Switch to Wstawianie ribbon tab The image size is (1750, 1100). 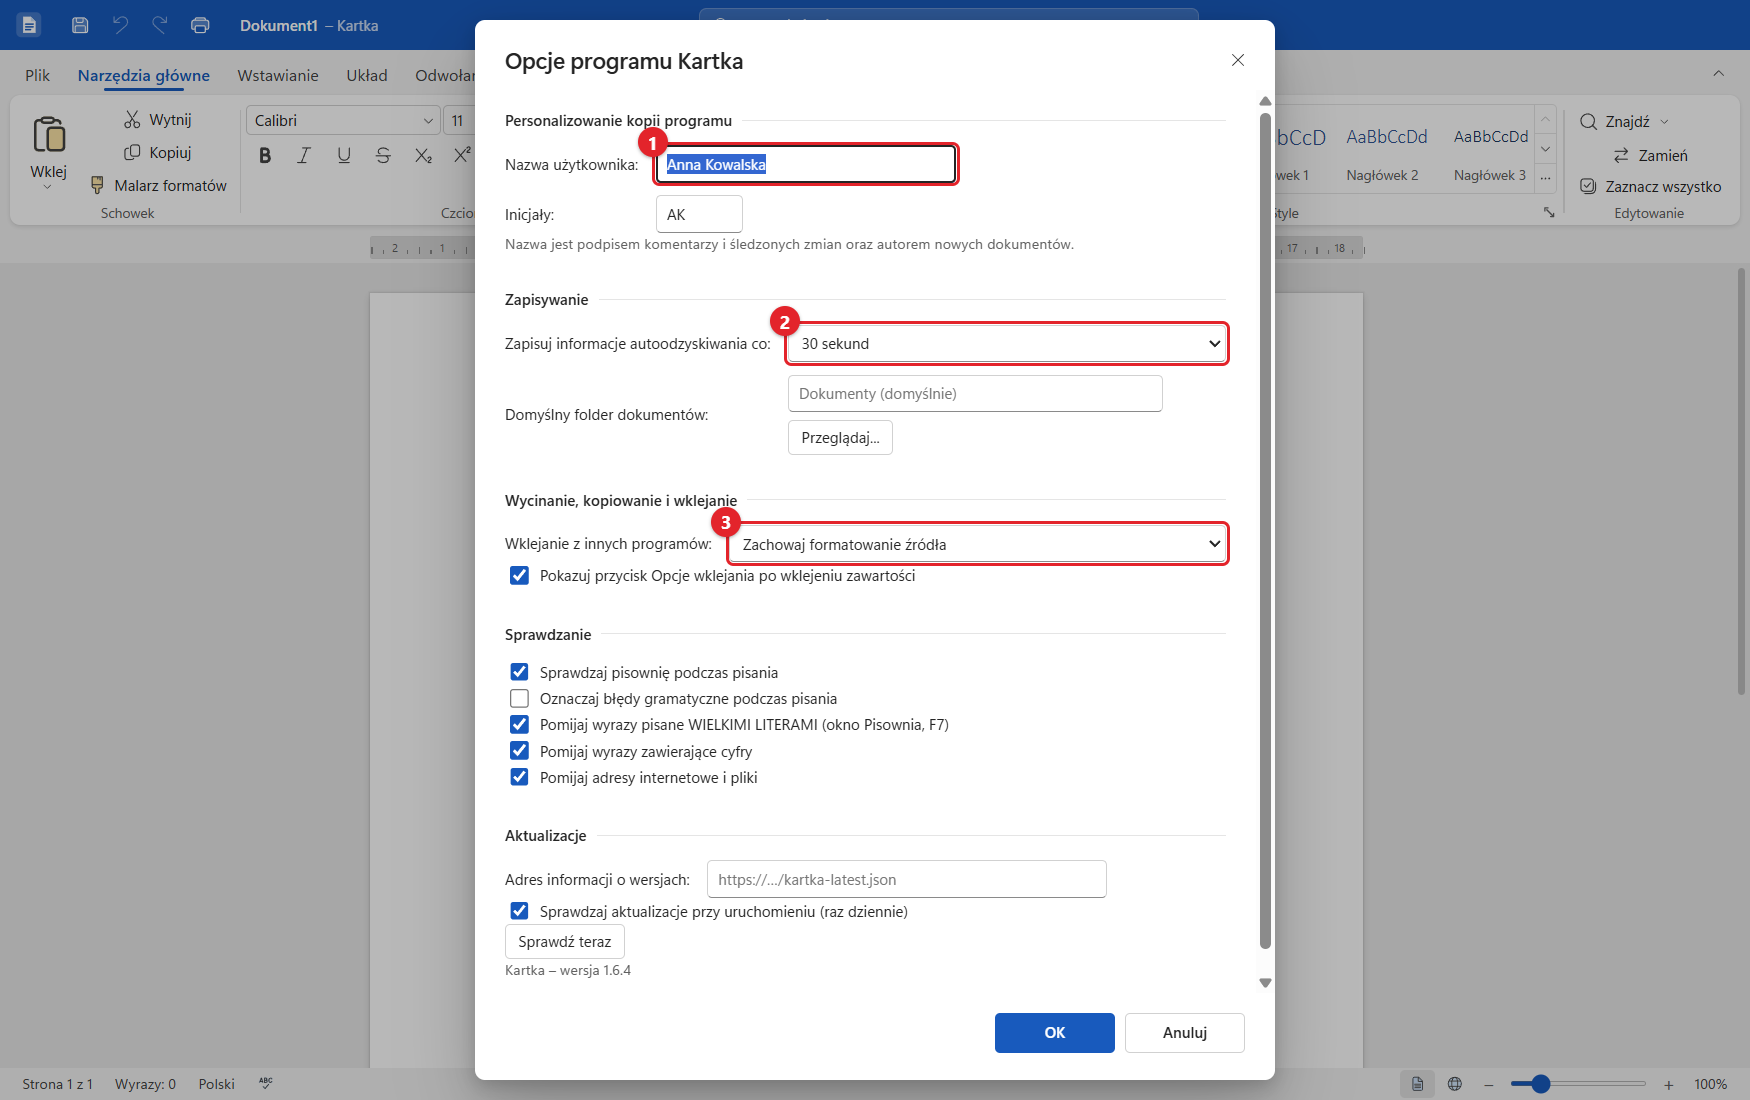pyautogui.click(x=278, y=75)
